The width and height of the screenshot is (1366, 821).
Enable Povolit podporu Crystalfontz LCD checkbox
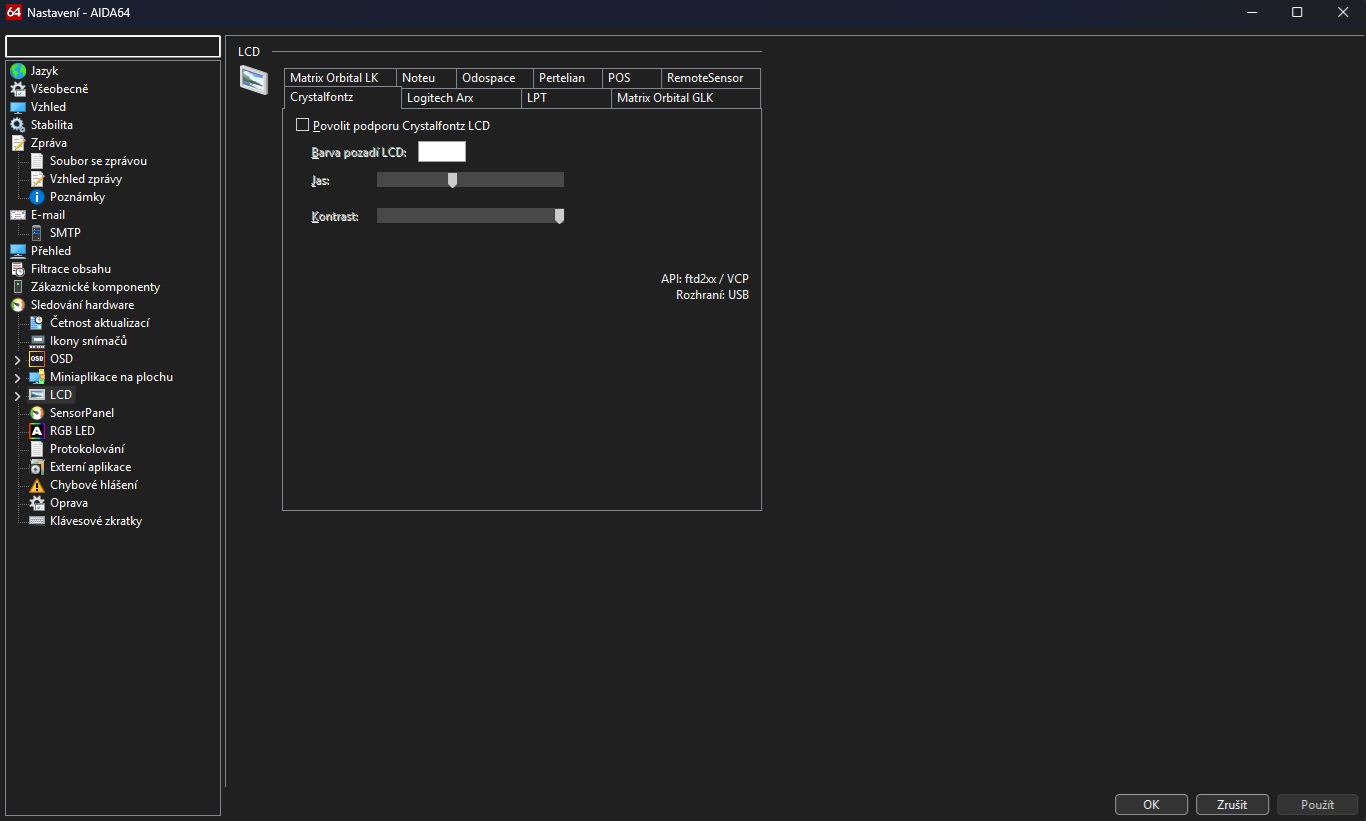(x=303, y=126)
